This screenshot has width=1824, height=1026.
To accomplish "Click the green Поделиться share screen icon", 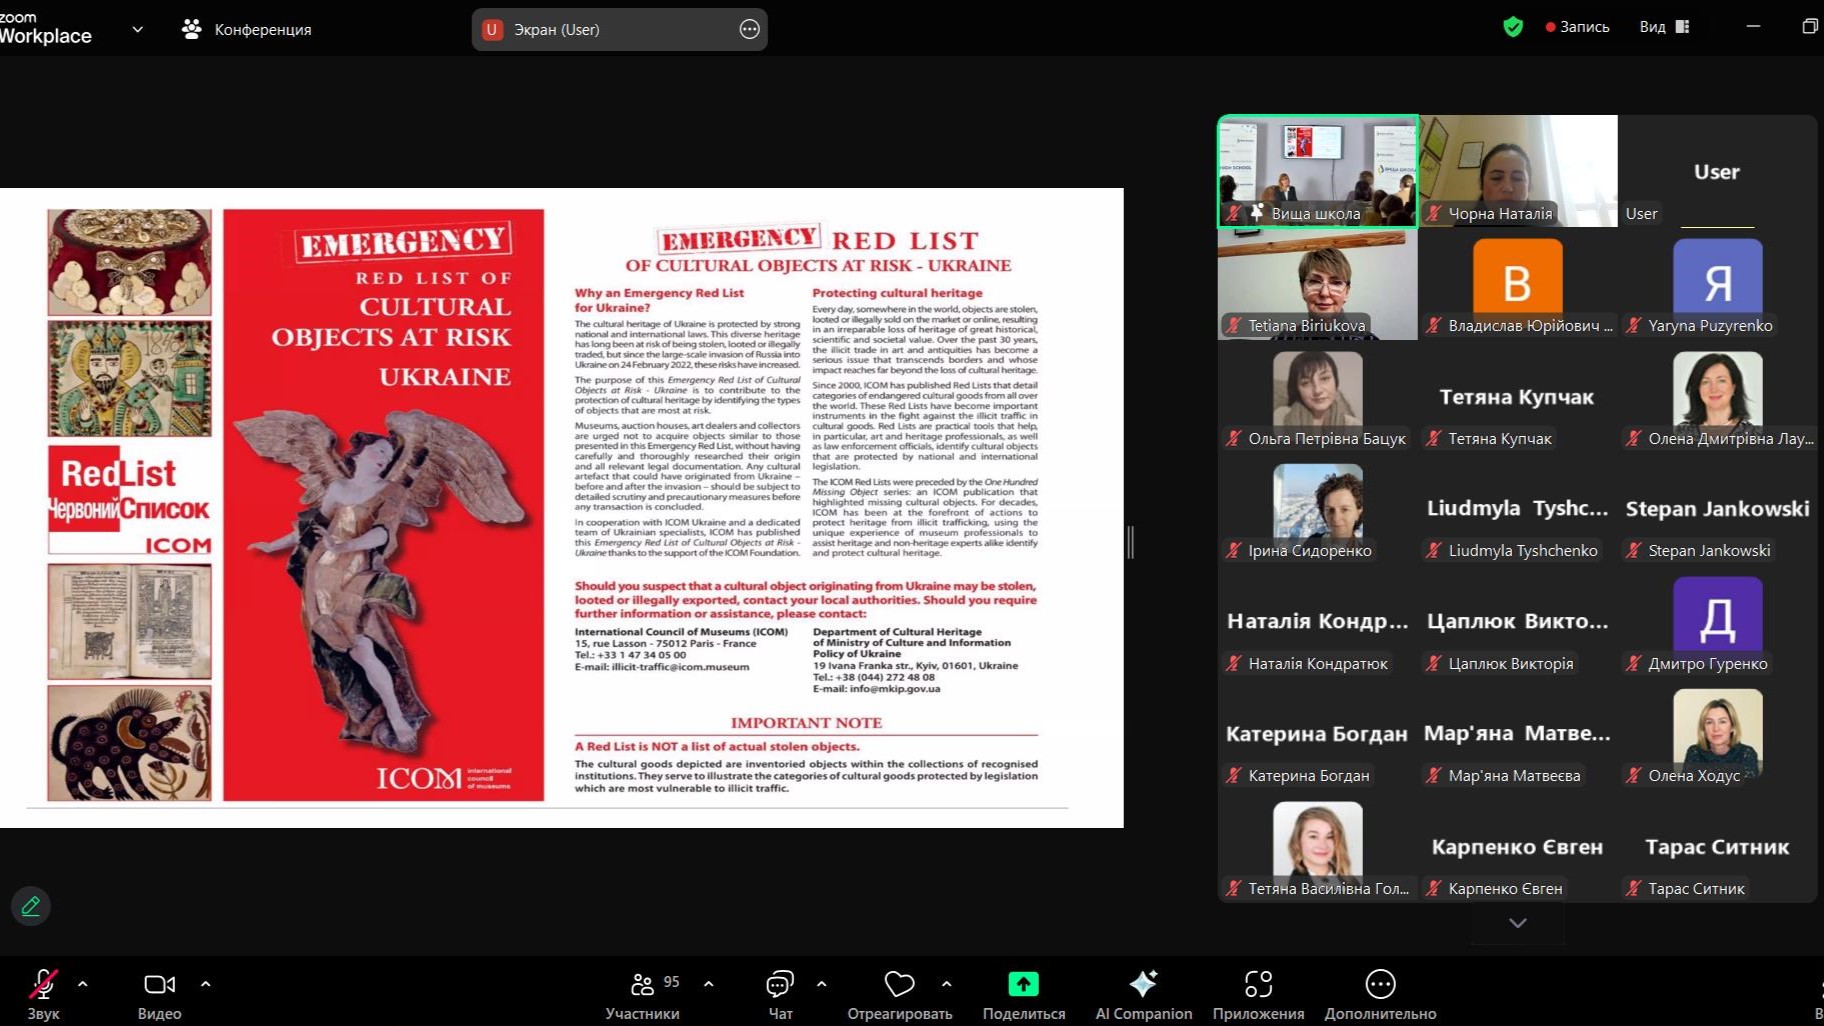I will 1023,985.
